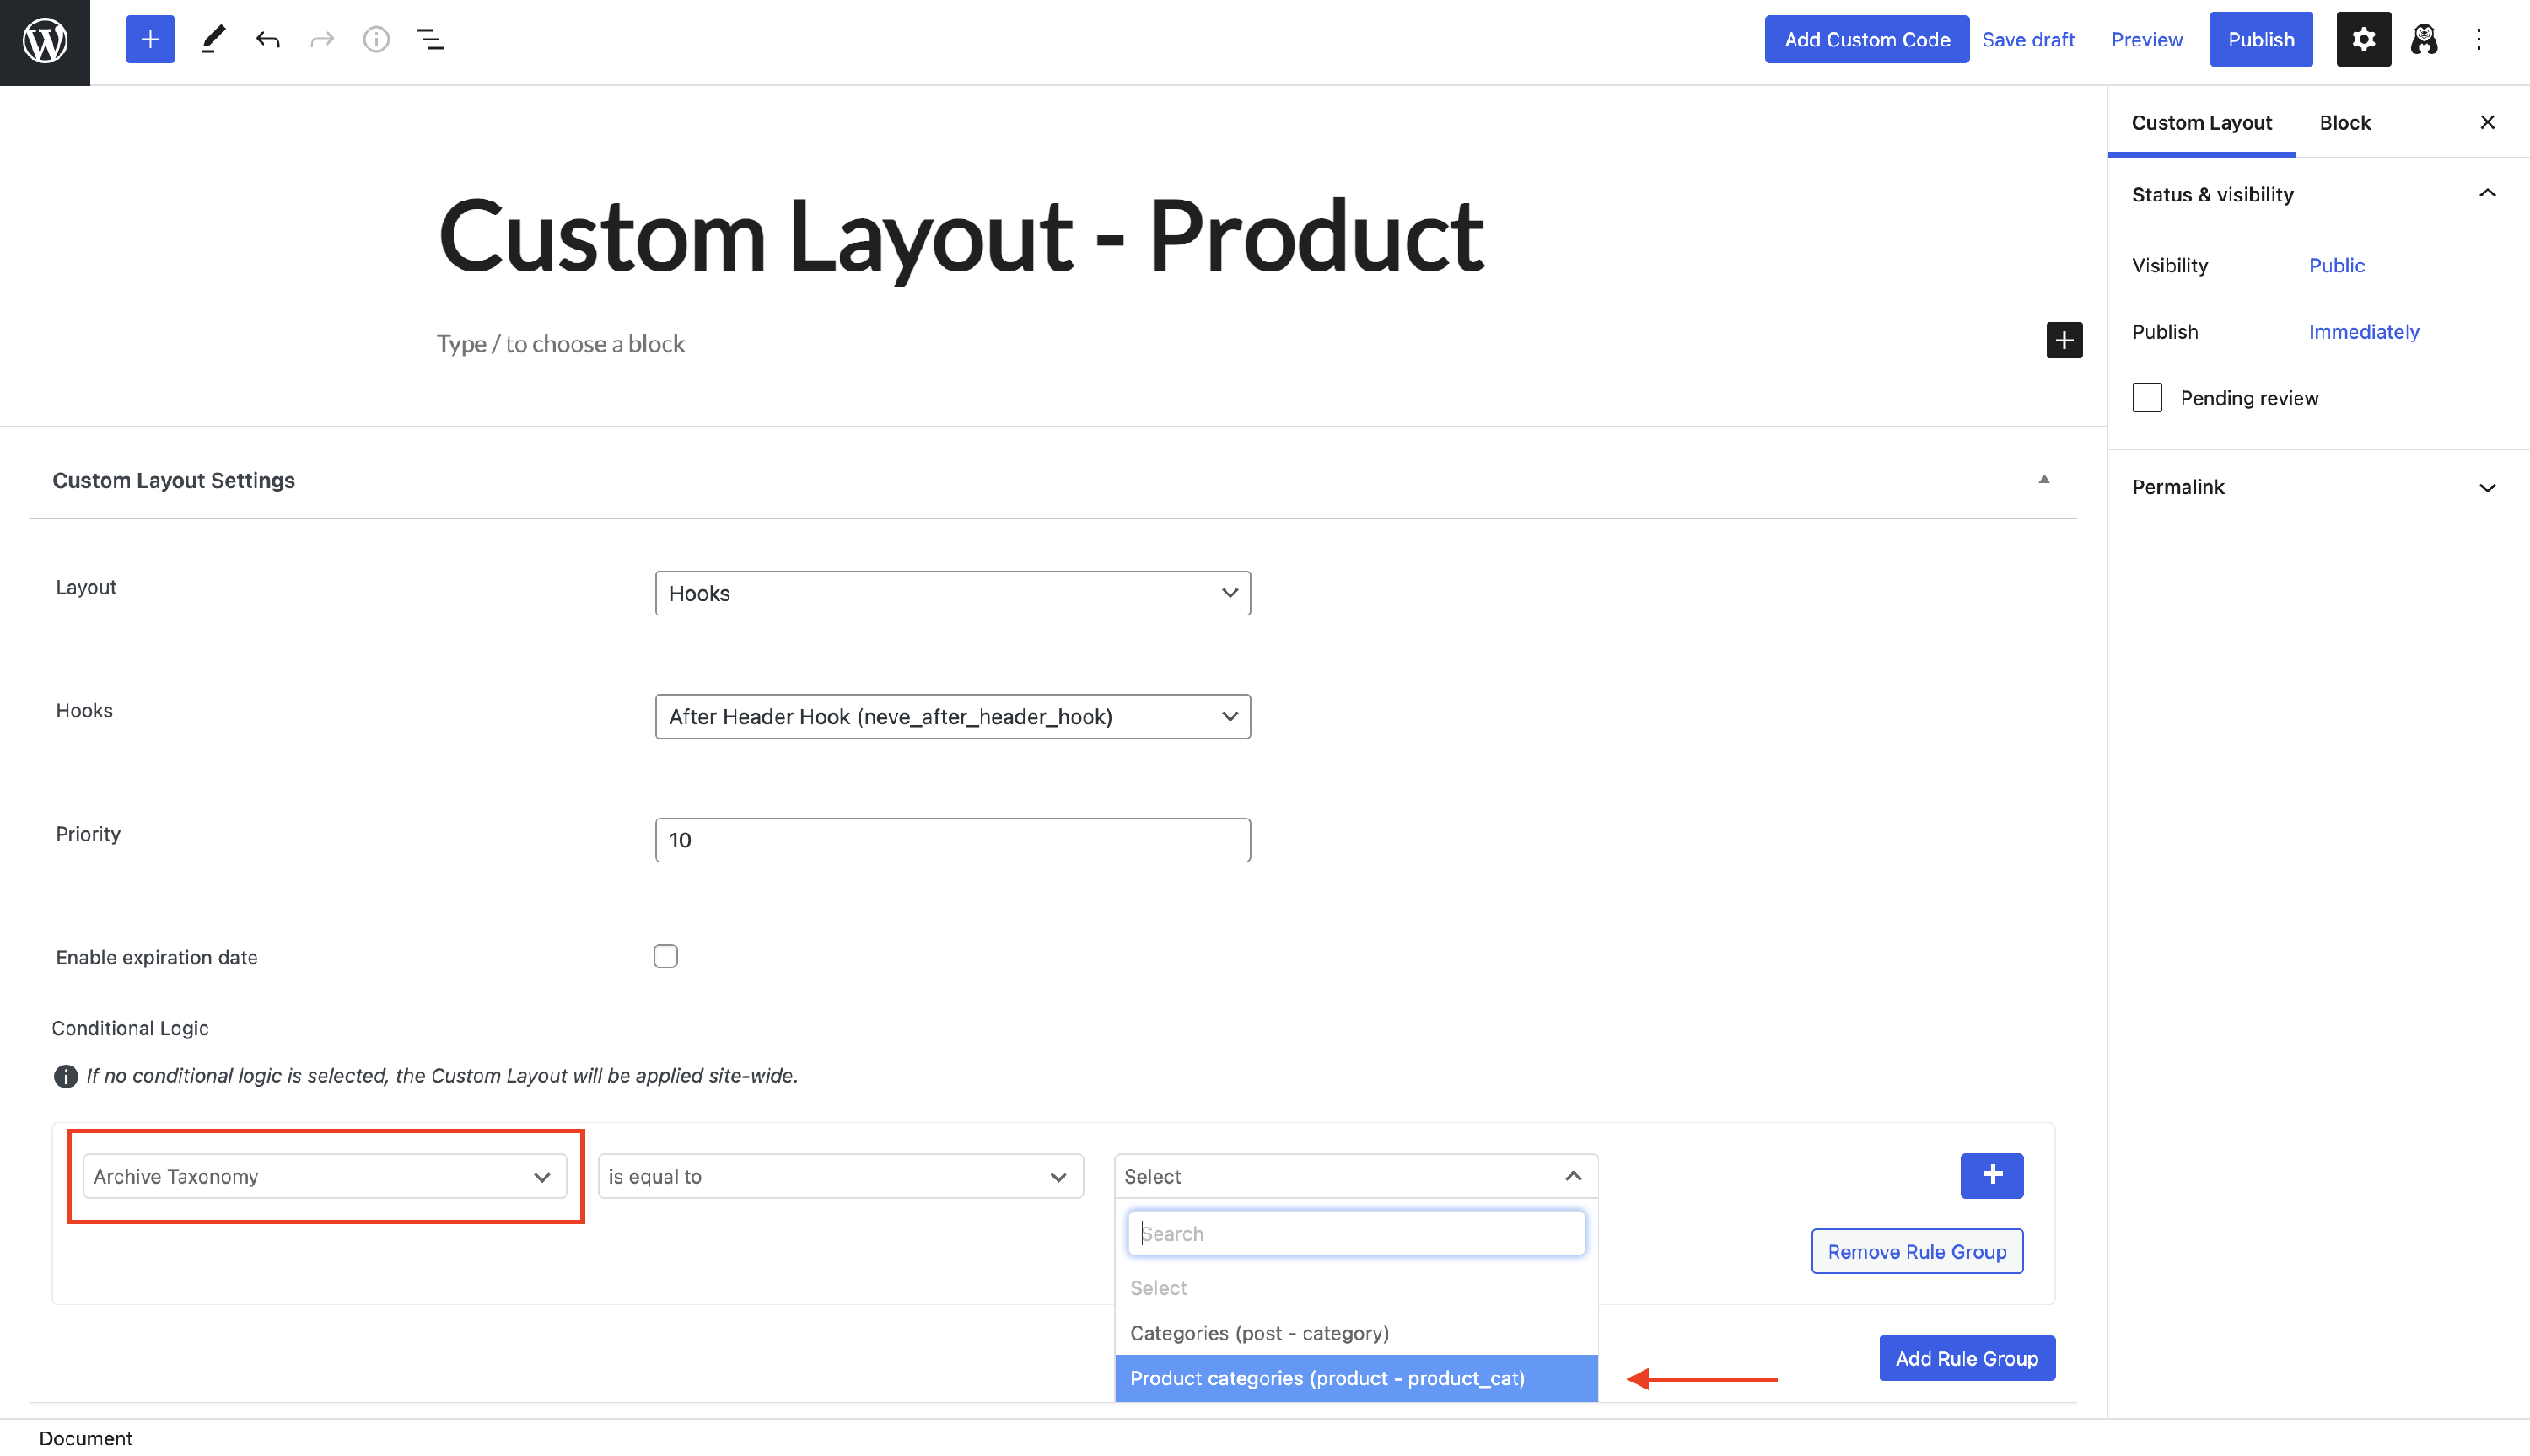
Task: Save the layout as a draft
Action: pos(2028,39)
